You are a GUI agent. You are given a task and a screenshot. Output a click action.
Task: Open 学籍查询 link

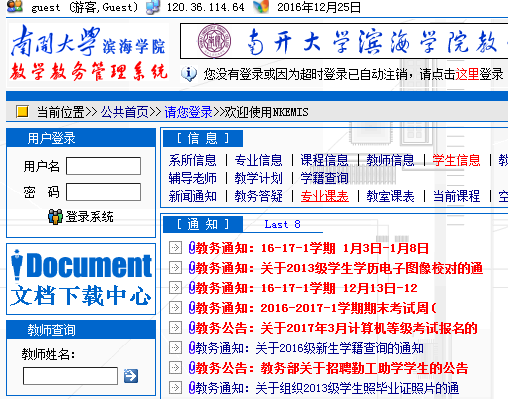click(x=324, y=178)
